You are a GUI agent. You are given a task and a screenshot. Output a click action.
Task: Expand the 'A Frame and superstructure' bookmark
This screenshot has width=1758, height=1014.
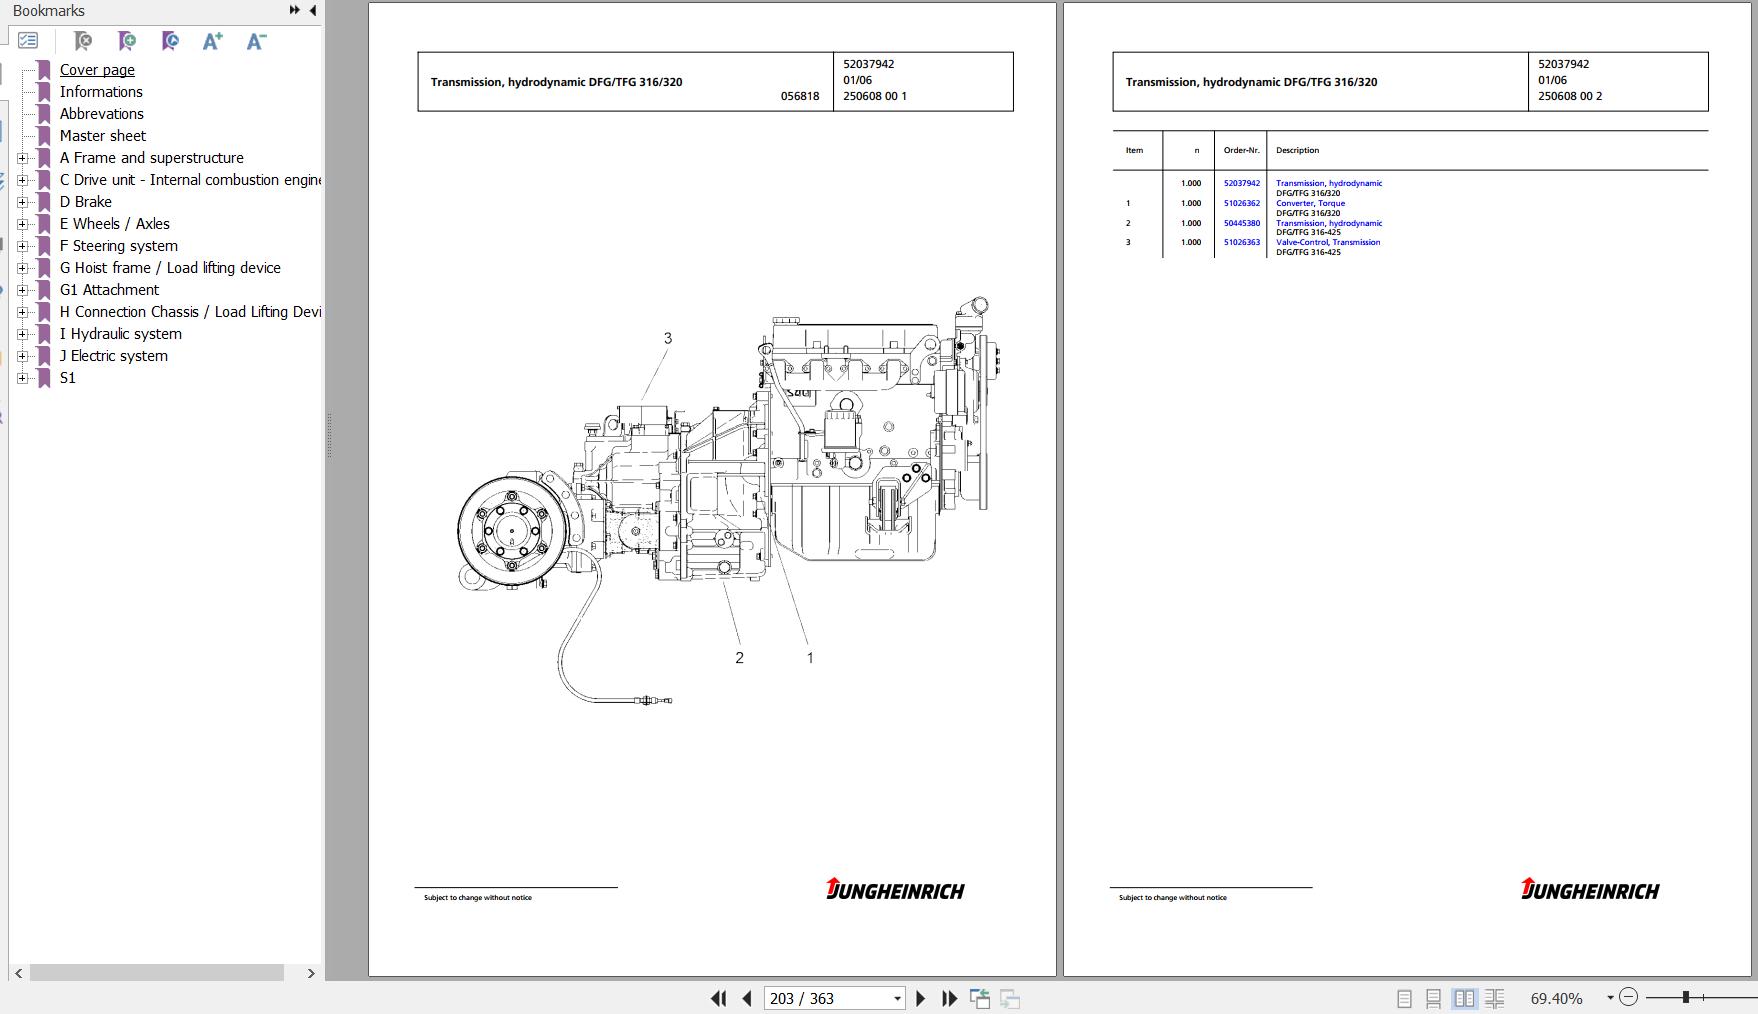tap(22, 158)
